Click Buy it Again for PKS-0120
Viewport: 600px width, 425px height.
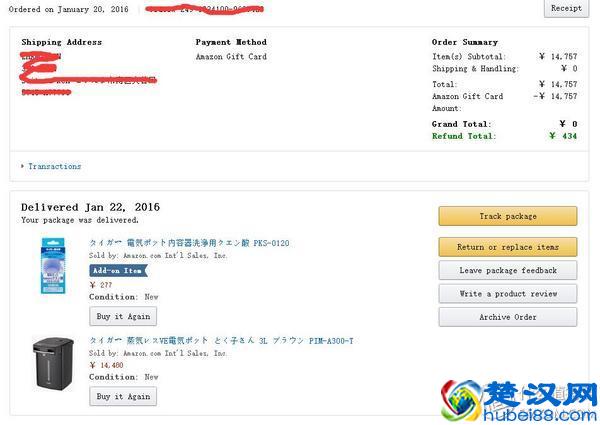click(x=123, y=316)
